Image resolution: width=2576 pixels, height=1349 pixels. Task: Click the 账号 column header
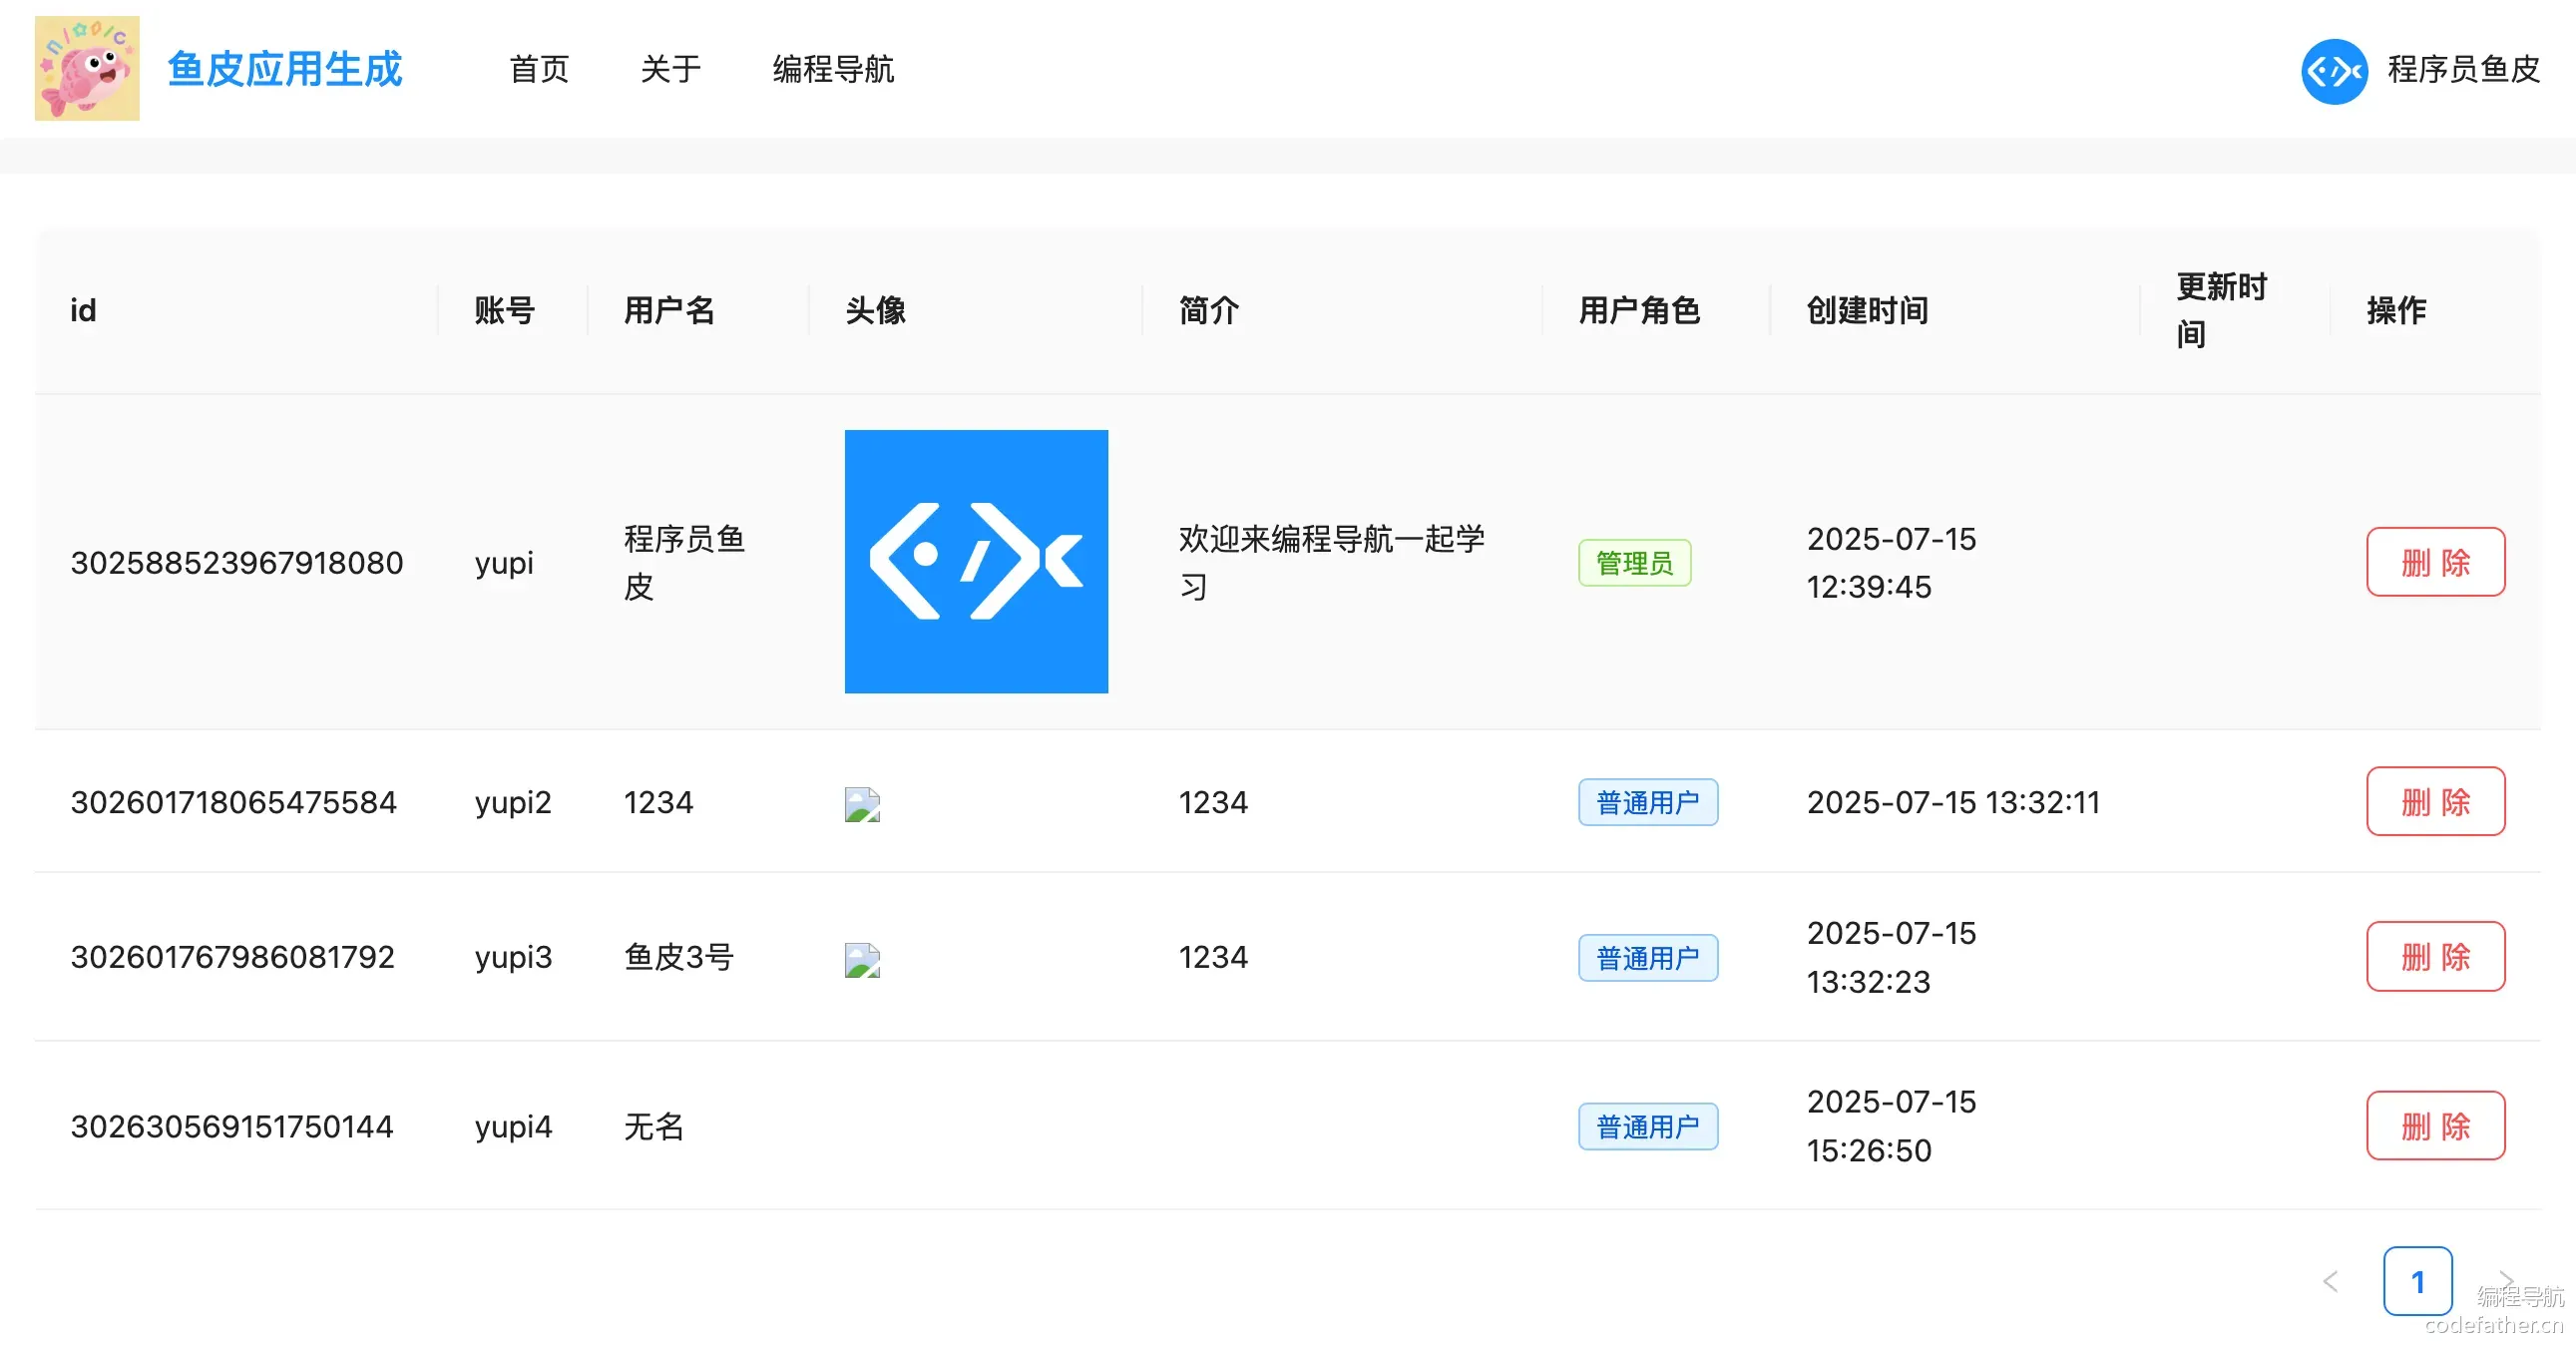(x=505, y=310)
